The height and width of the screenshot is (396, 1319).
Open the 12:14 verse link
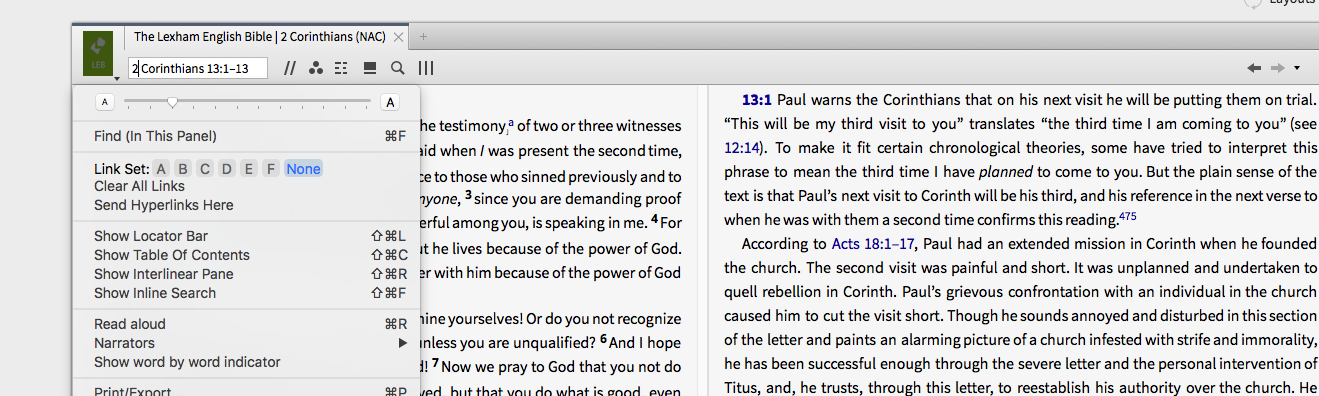point(741,147)
